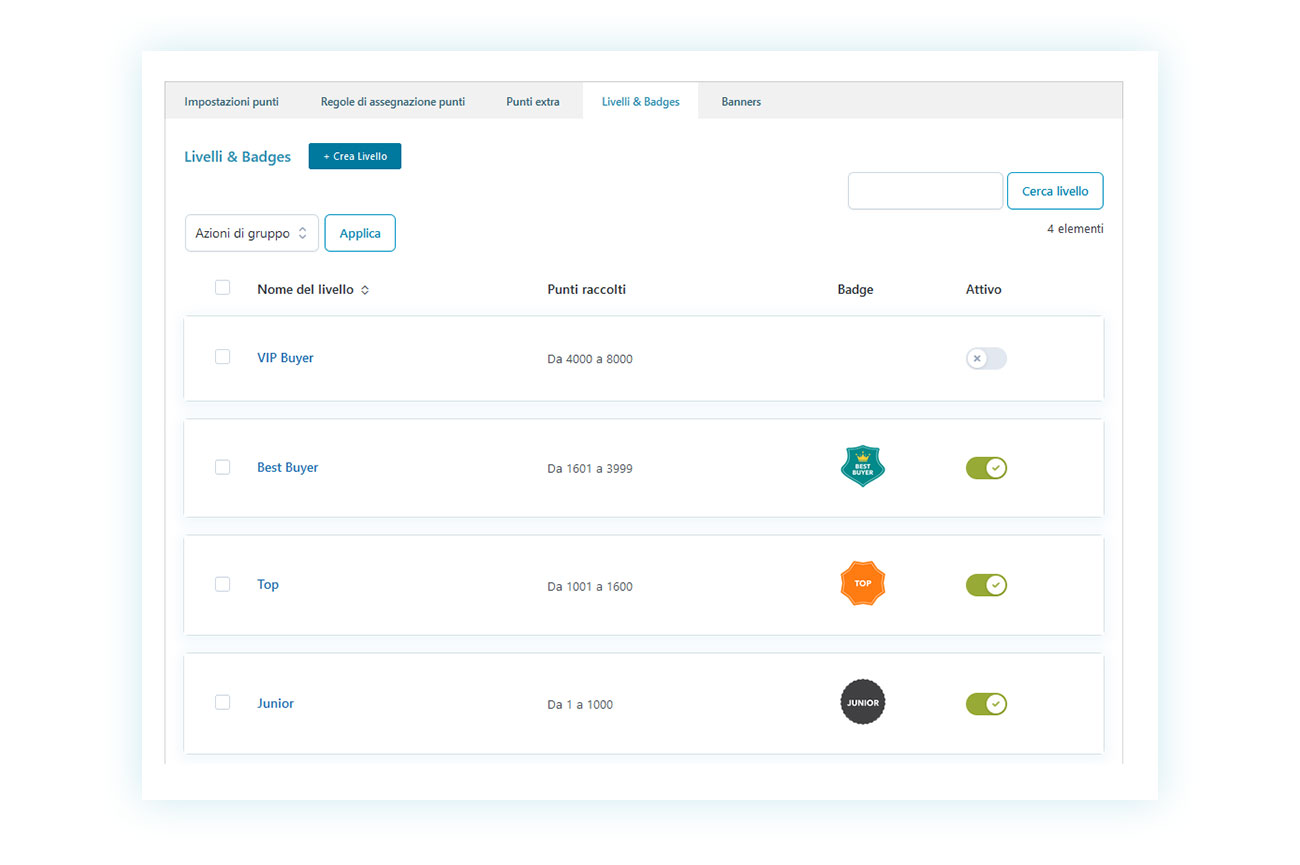1300x865 pixels.
Task: Open the VIP Buyer level link
Action: (x=285, y=357)
